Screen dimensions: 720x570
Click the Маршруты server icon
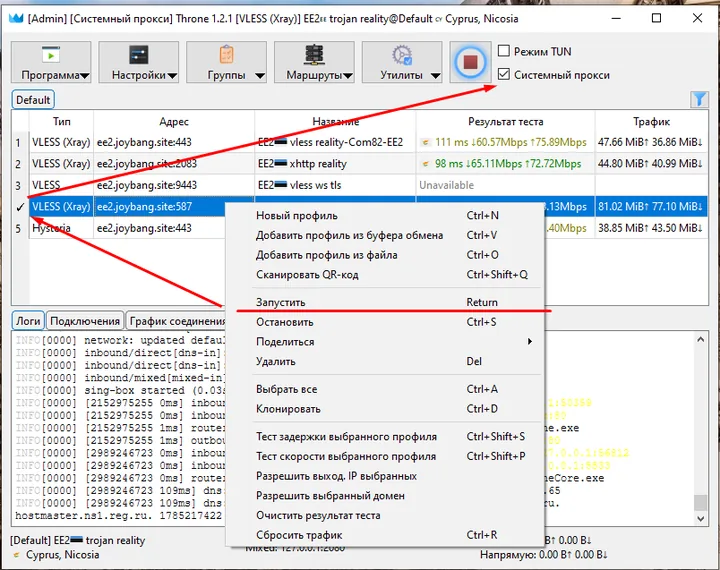315,55
